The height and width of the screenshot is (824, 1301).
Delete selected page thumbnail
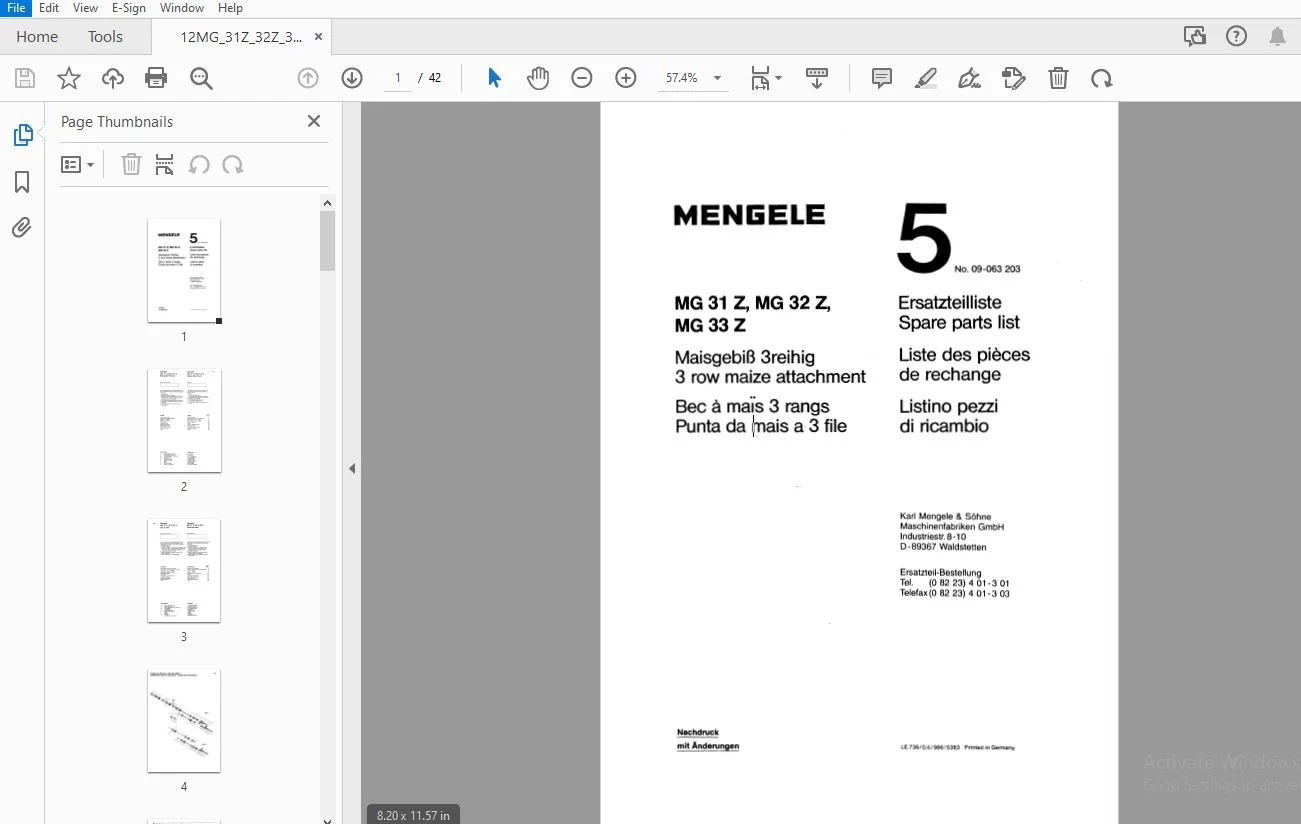pyautogui.click(x=131, y=165)
